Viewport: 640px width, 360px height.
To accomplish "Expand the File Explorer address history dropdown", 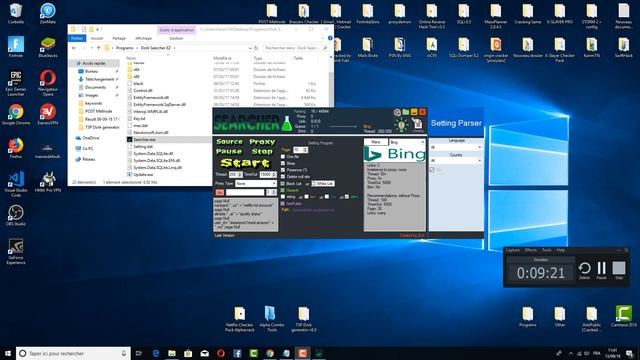I will (250, 48).
